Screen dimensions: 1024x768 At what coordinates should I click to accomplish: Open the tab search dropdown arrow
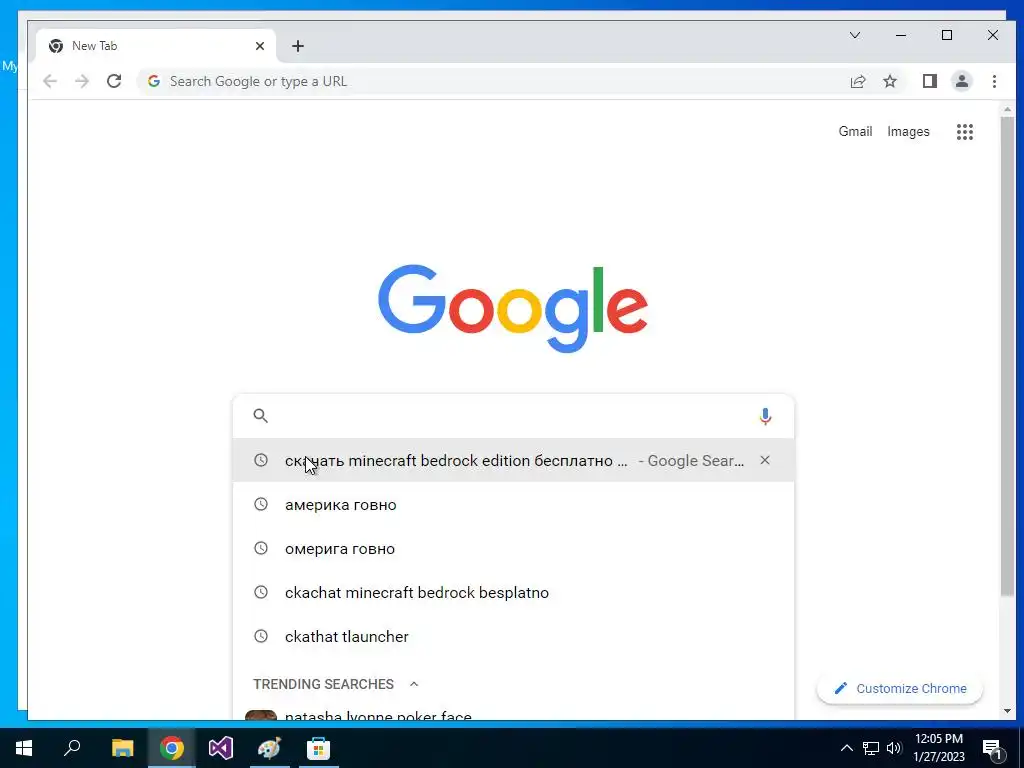854,35
